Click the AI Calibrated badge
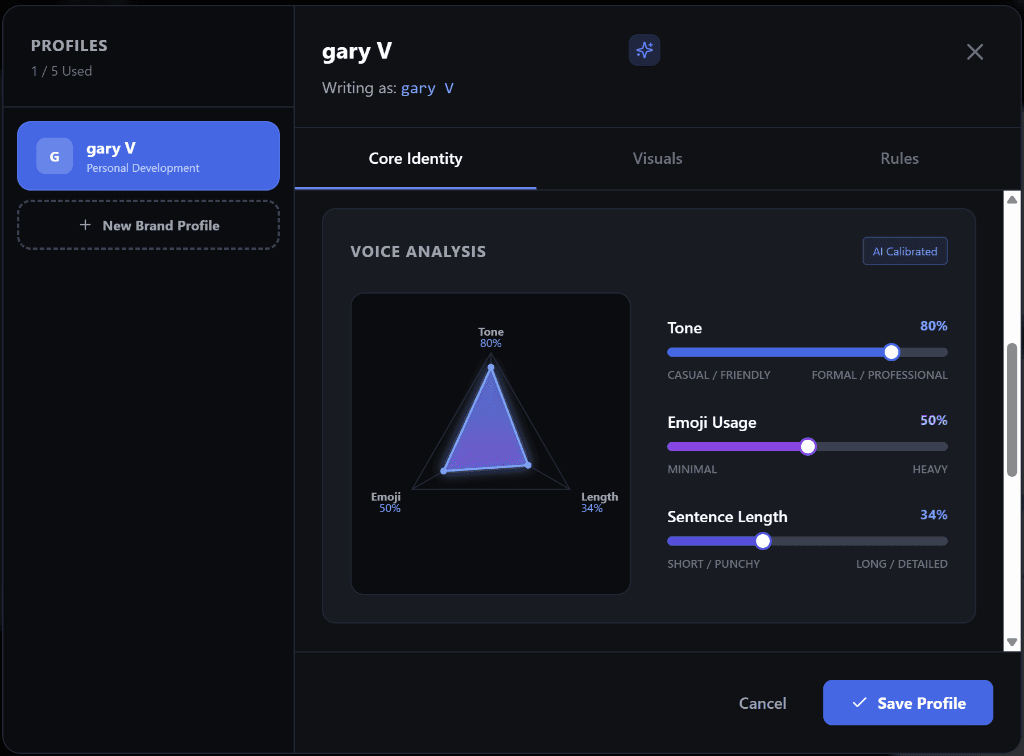Image resolution: width=1024 pixels, height=756 pixels. pyautogui.click(x=904, y=252)
